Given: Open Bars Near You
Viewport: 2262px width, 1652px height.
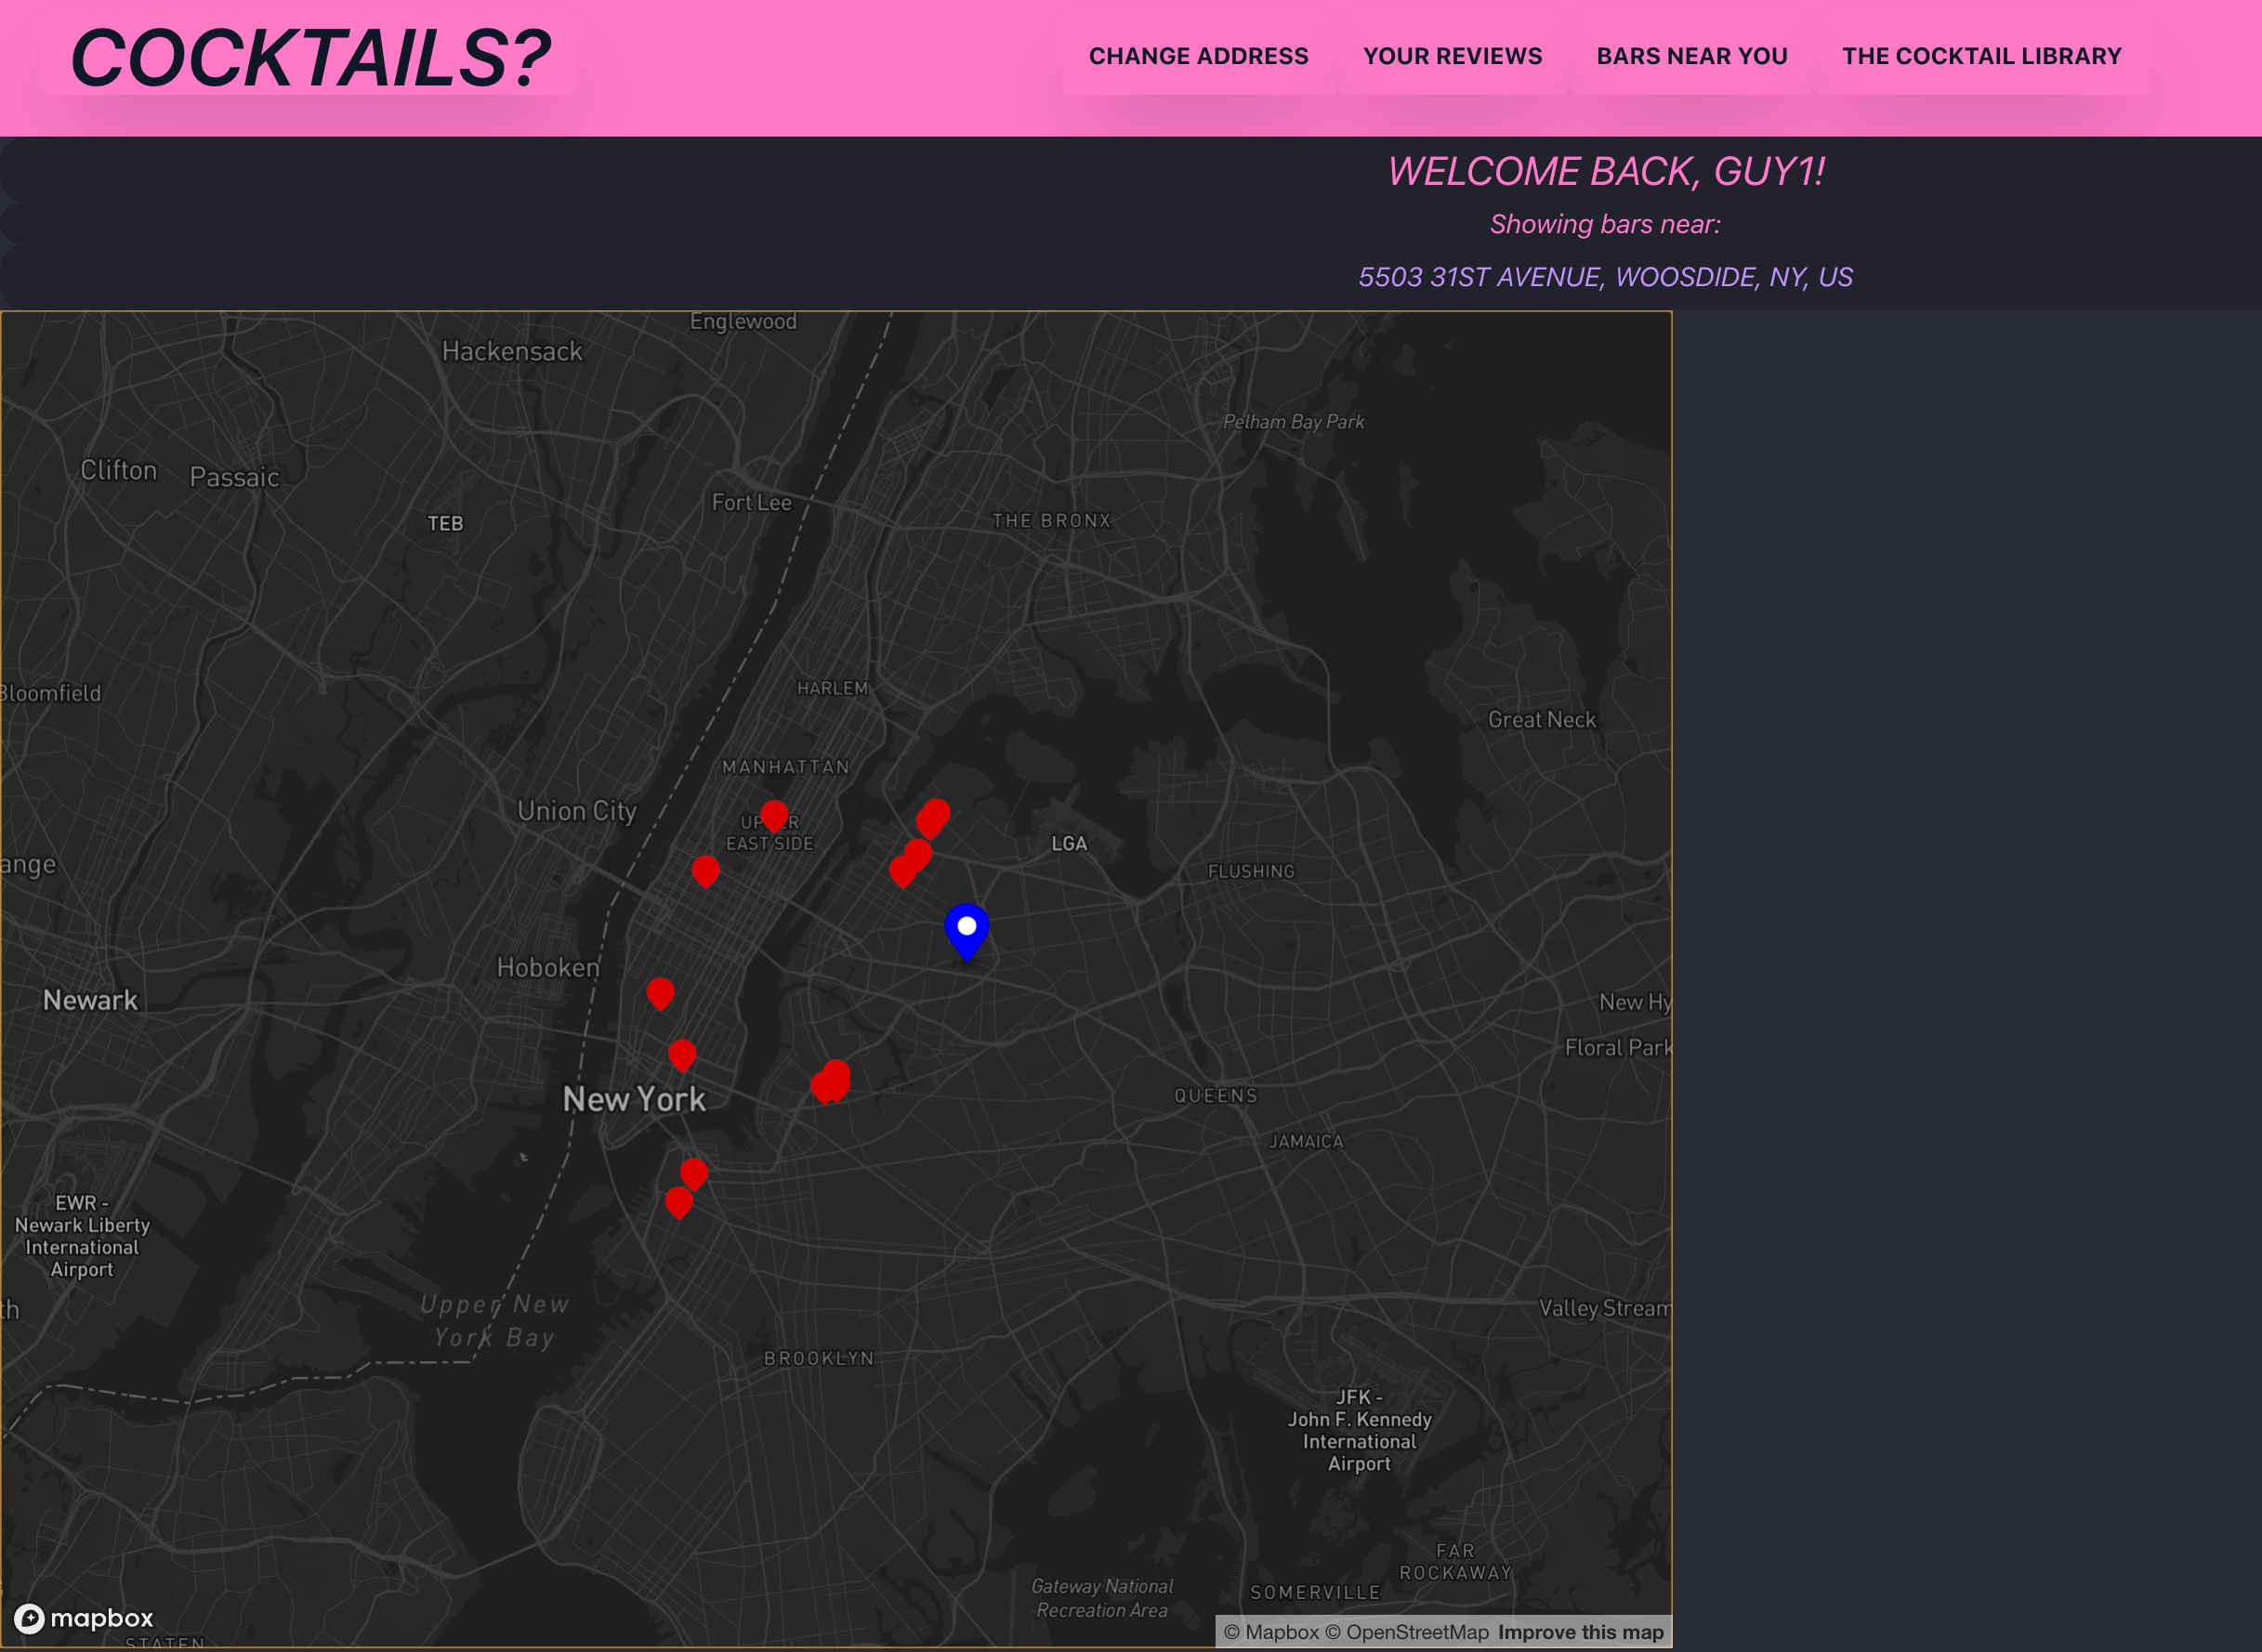Looking at the screenshot, I should (x=1691, y=56).
